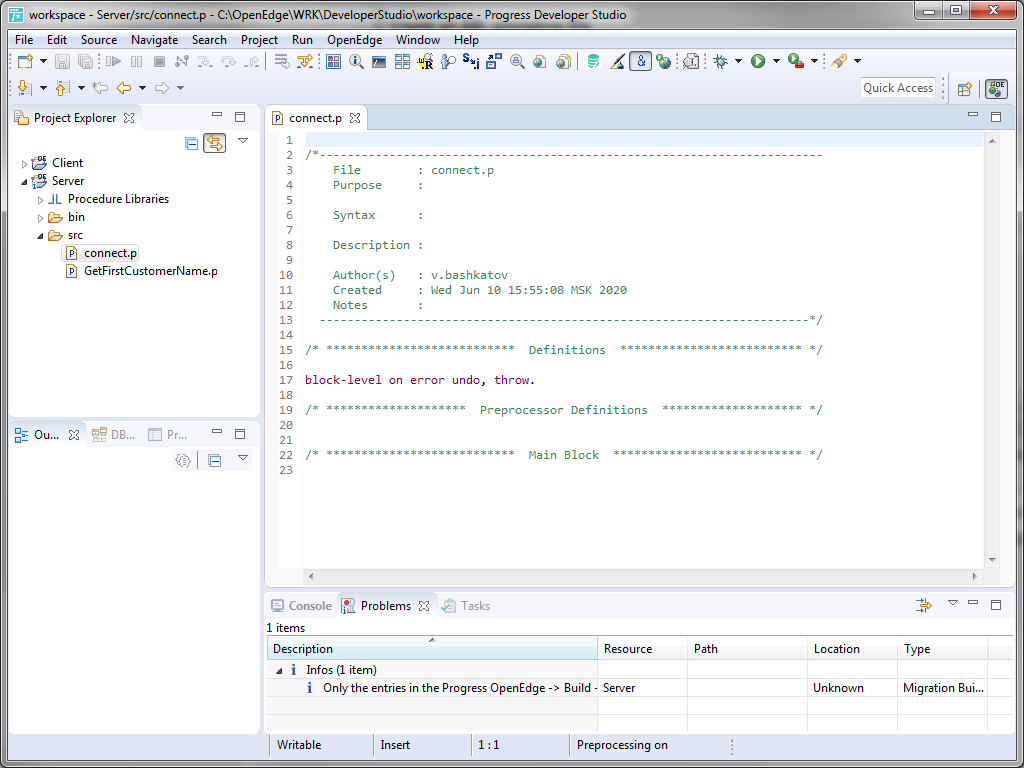Click Collapse All in Project Explorer

click(191, 143)
